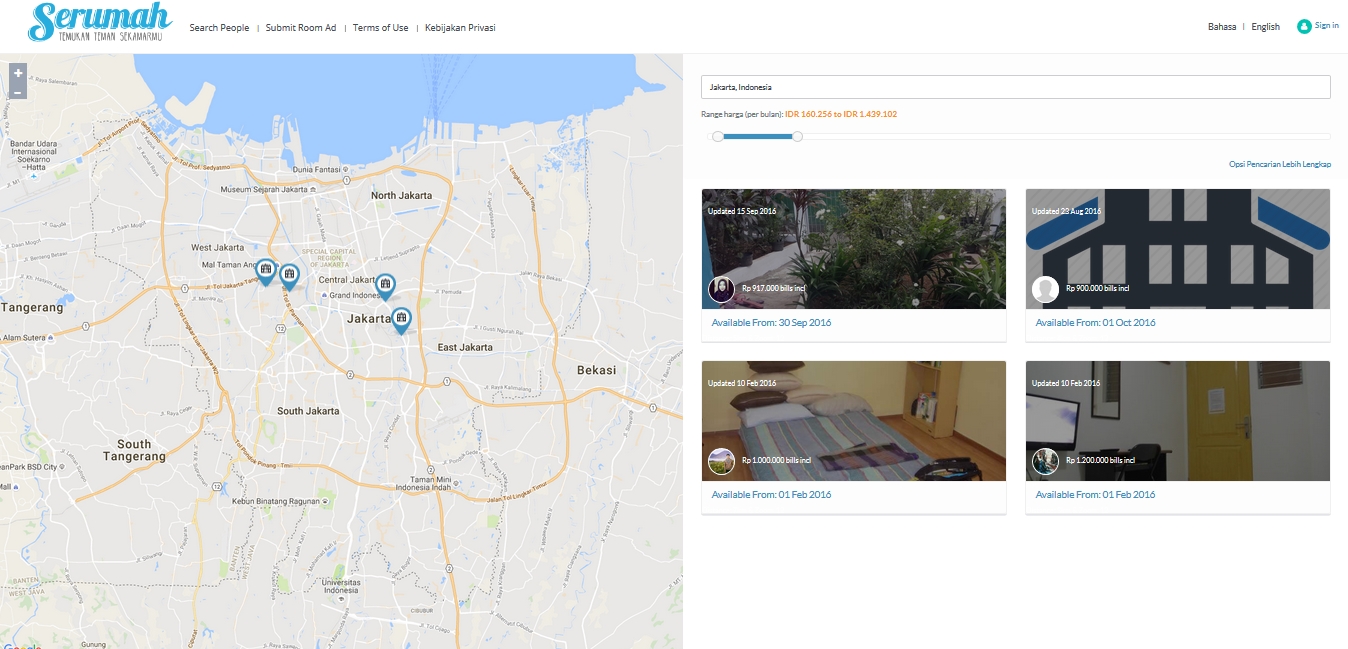Click avatar on Rp 1.000.000 listing
The width and height of the screenshot is (1348, 649).
(721, 461)
